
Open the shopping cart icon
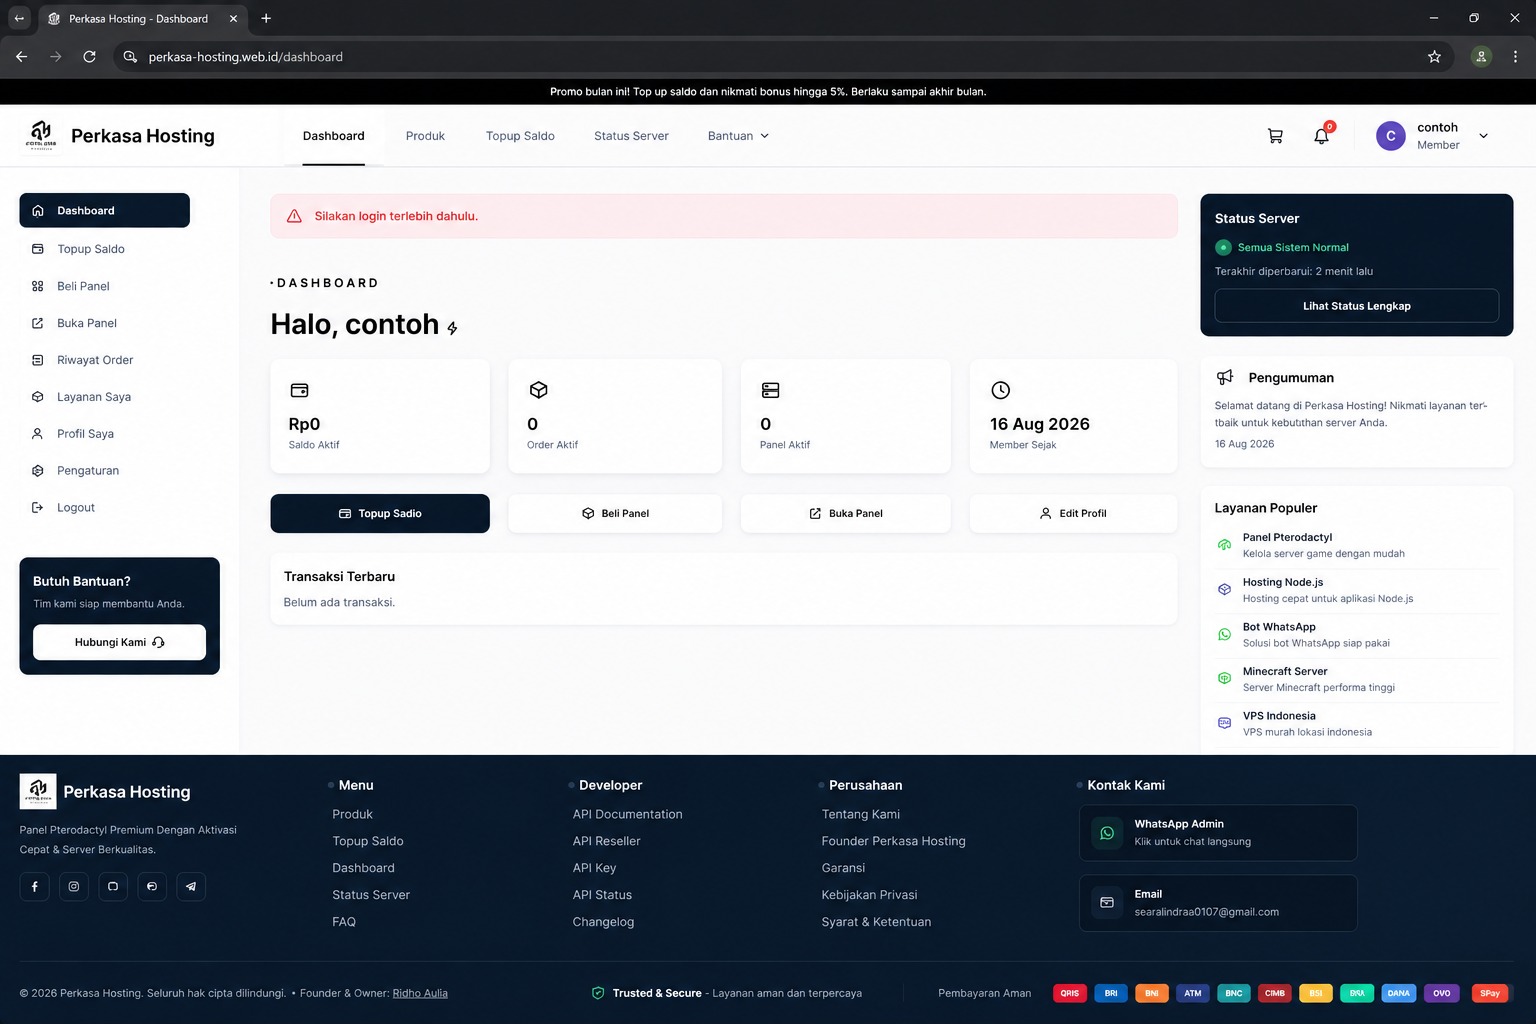pyautogui.click(x=1275, y=136)
